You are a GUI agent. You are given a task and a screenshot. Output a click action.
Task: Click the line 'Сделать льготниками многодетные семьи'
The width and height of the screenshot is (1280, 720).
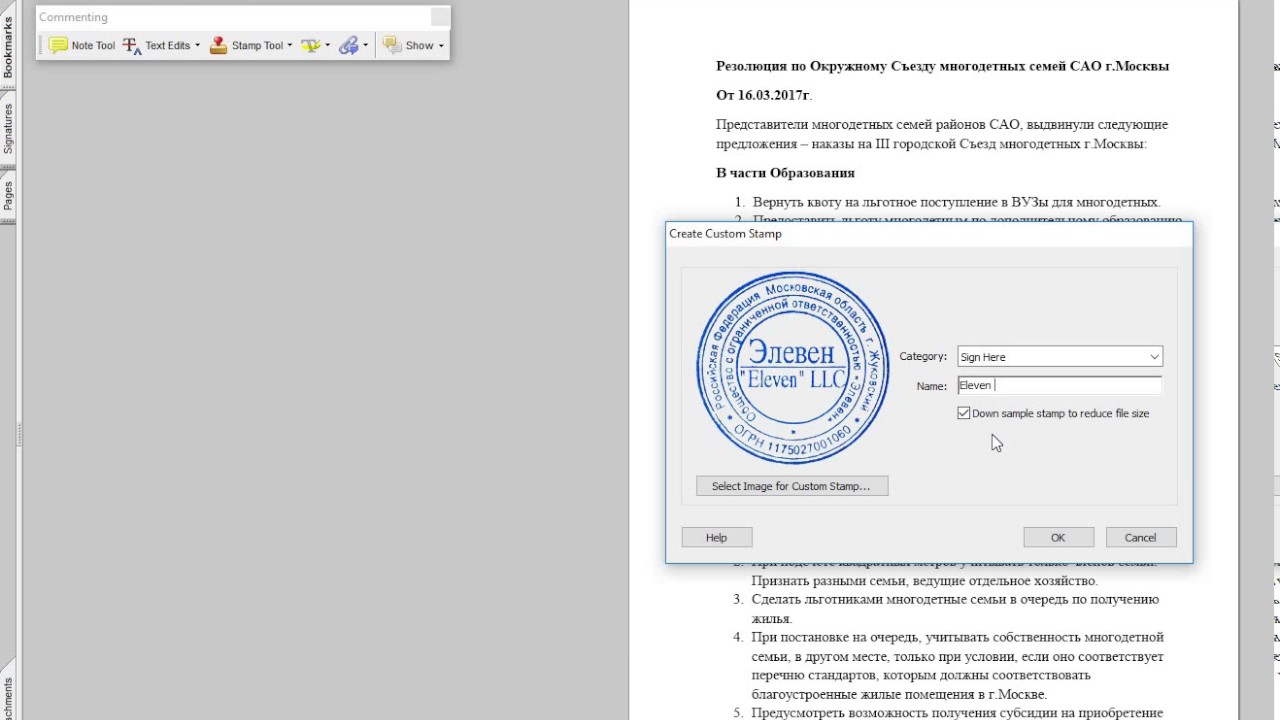[955, 599]
